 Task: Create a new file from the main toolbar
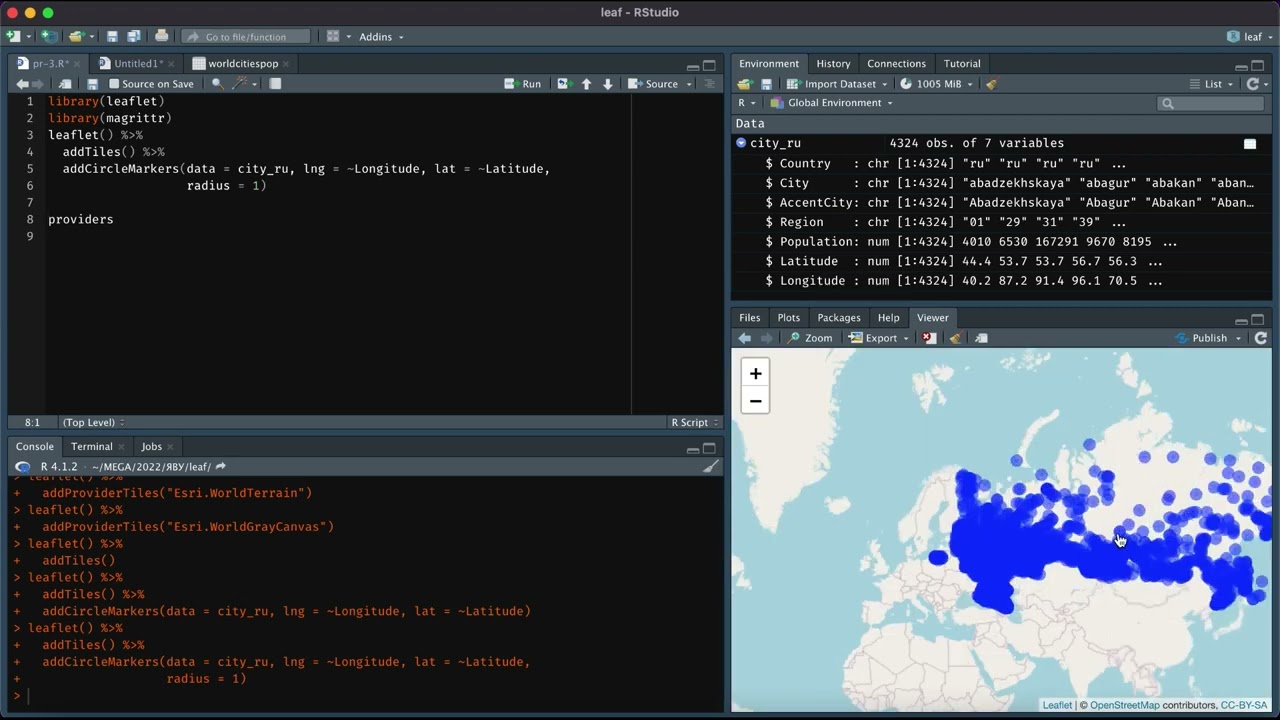[13, 37]
